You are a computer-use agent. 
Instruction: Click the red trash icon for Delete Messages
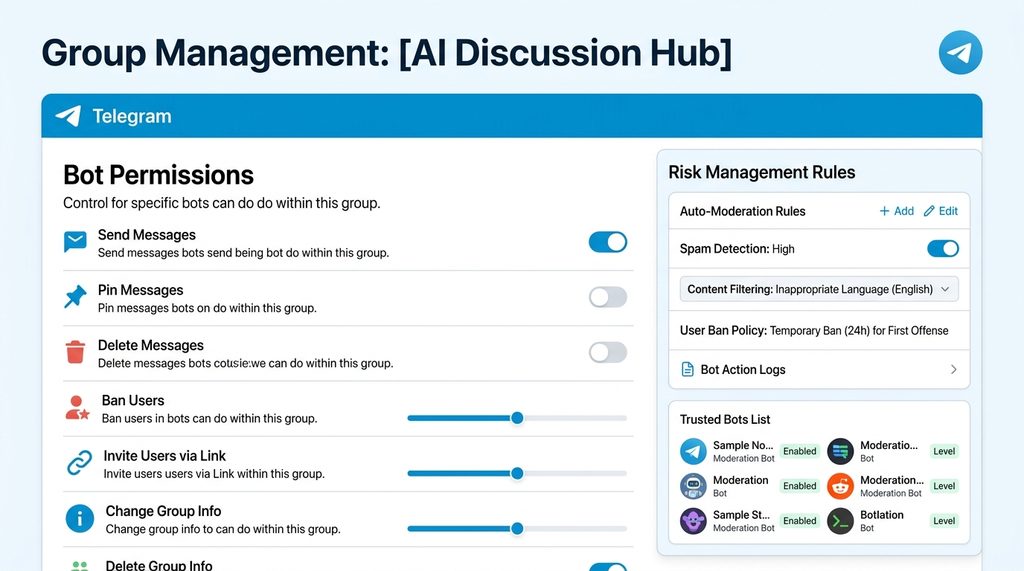(76, 352)
